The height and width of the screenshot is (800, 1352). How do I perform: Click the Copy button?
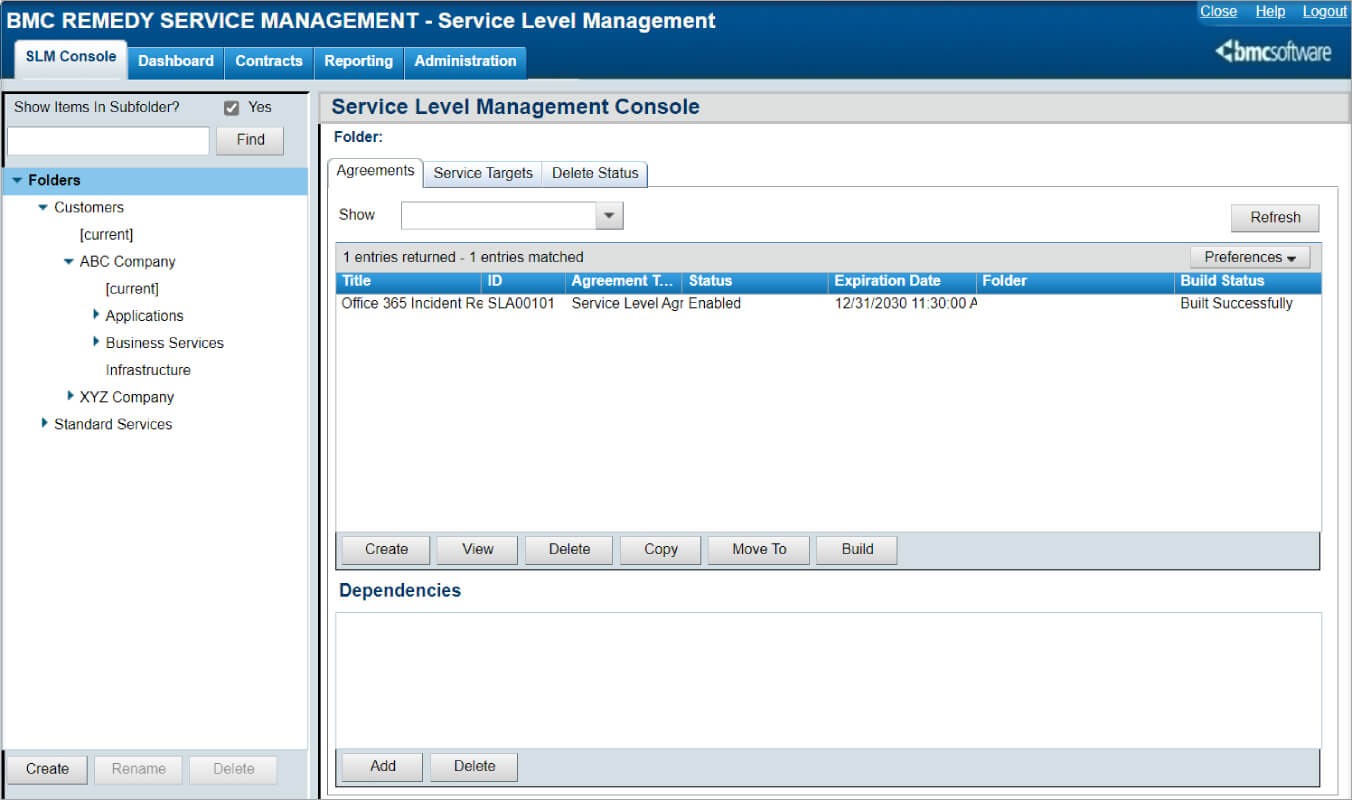660,549
